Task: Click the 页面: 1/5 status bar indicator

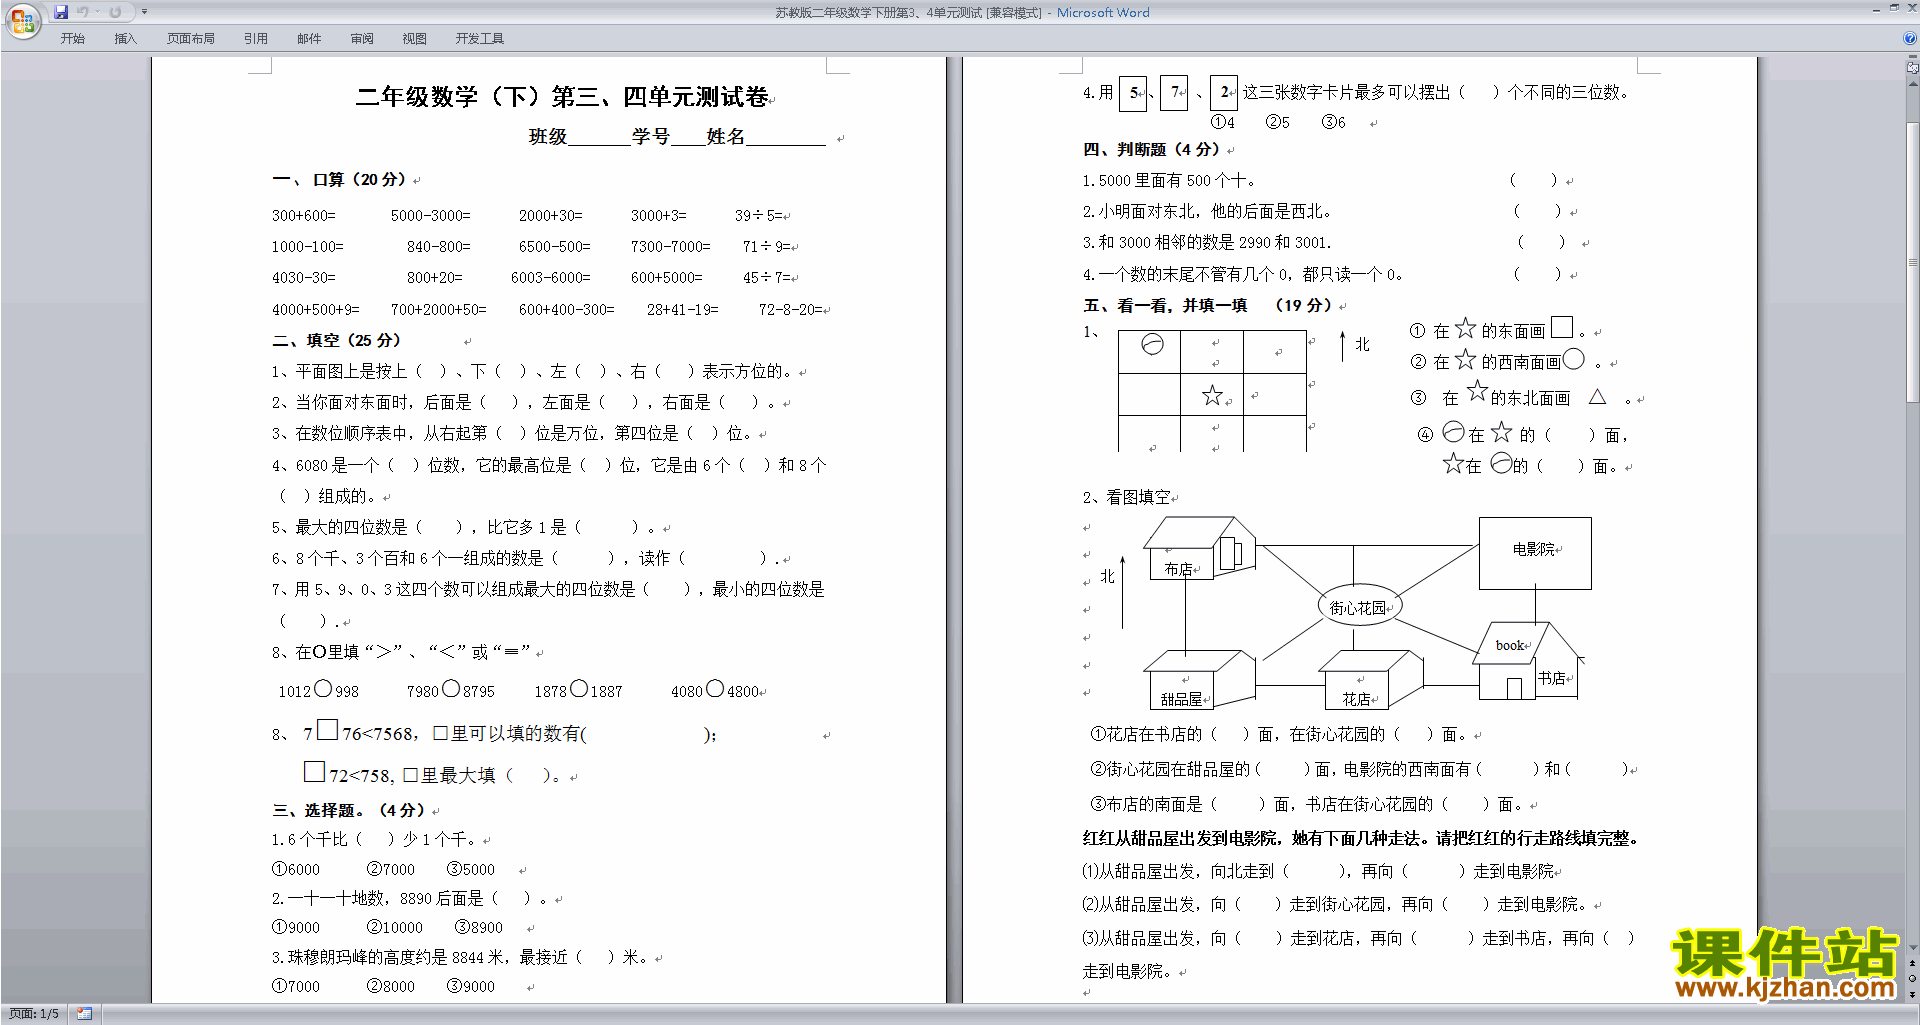Action: coord(34,1014)
